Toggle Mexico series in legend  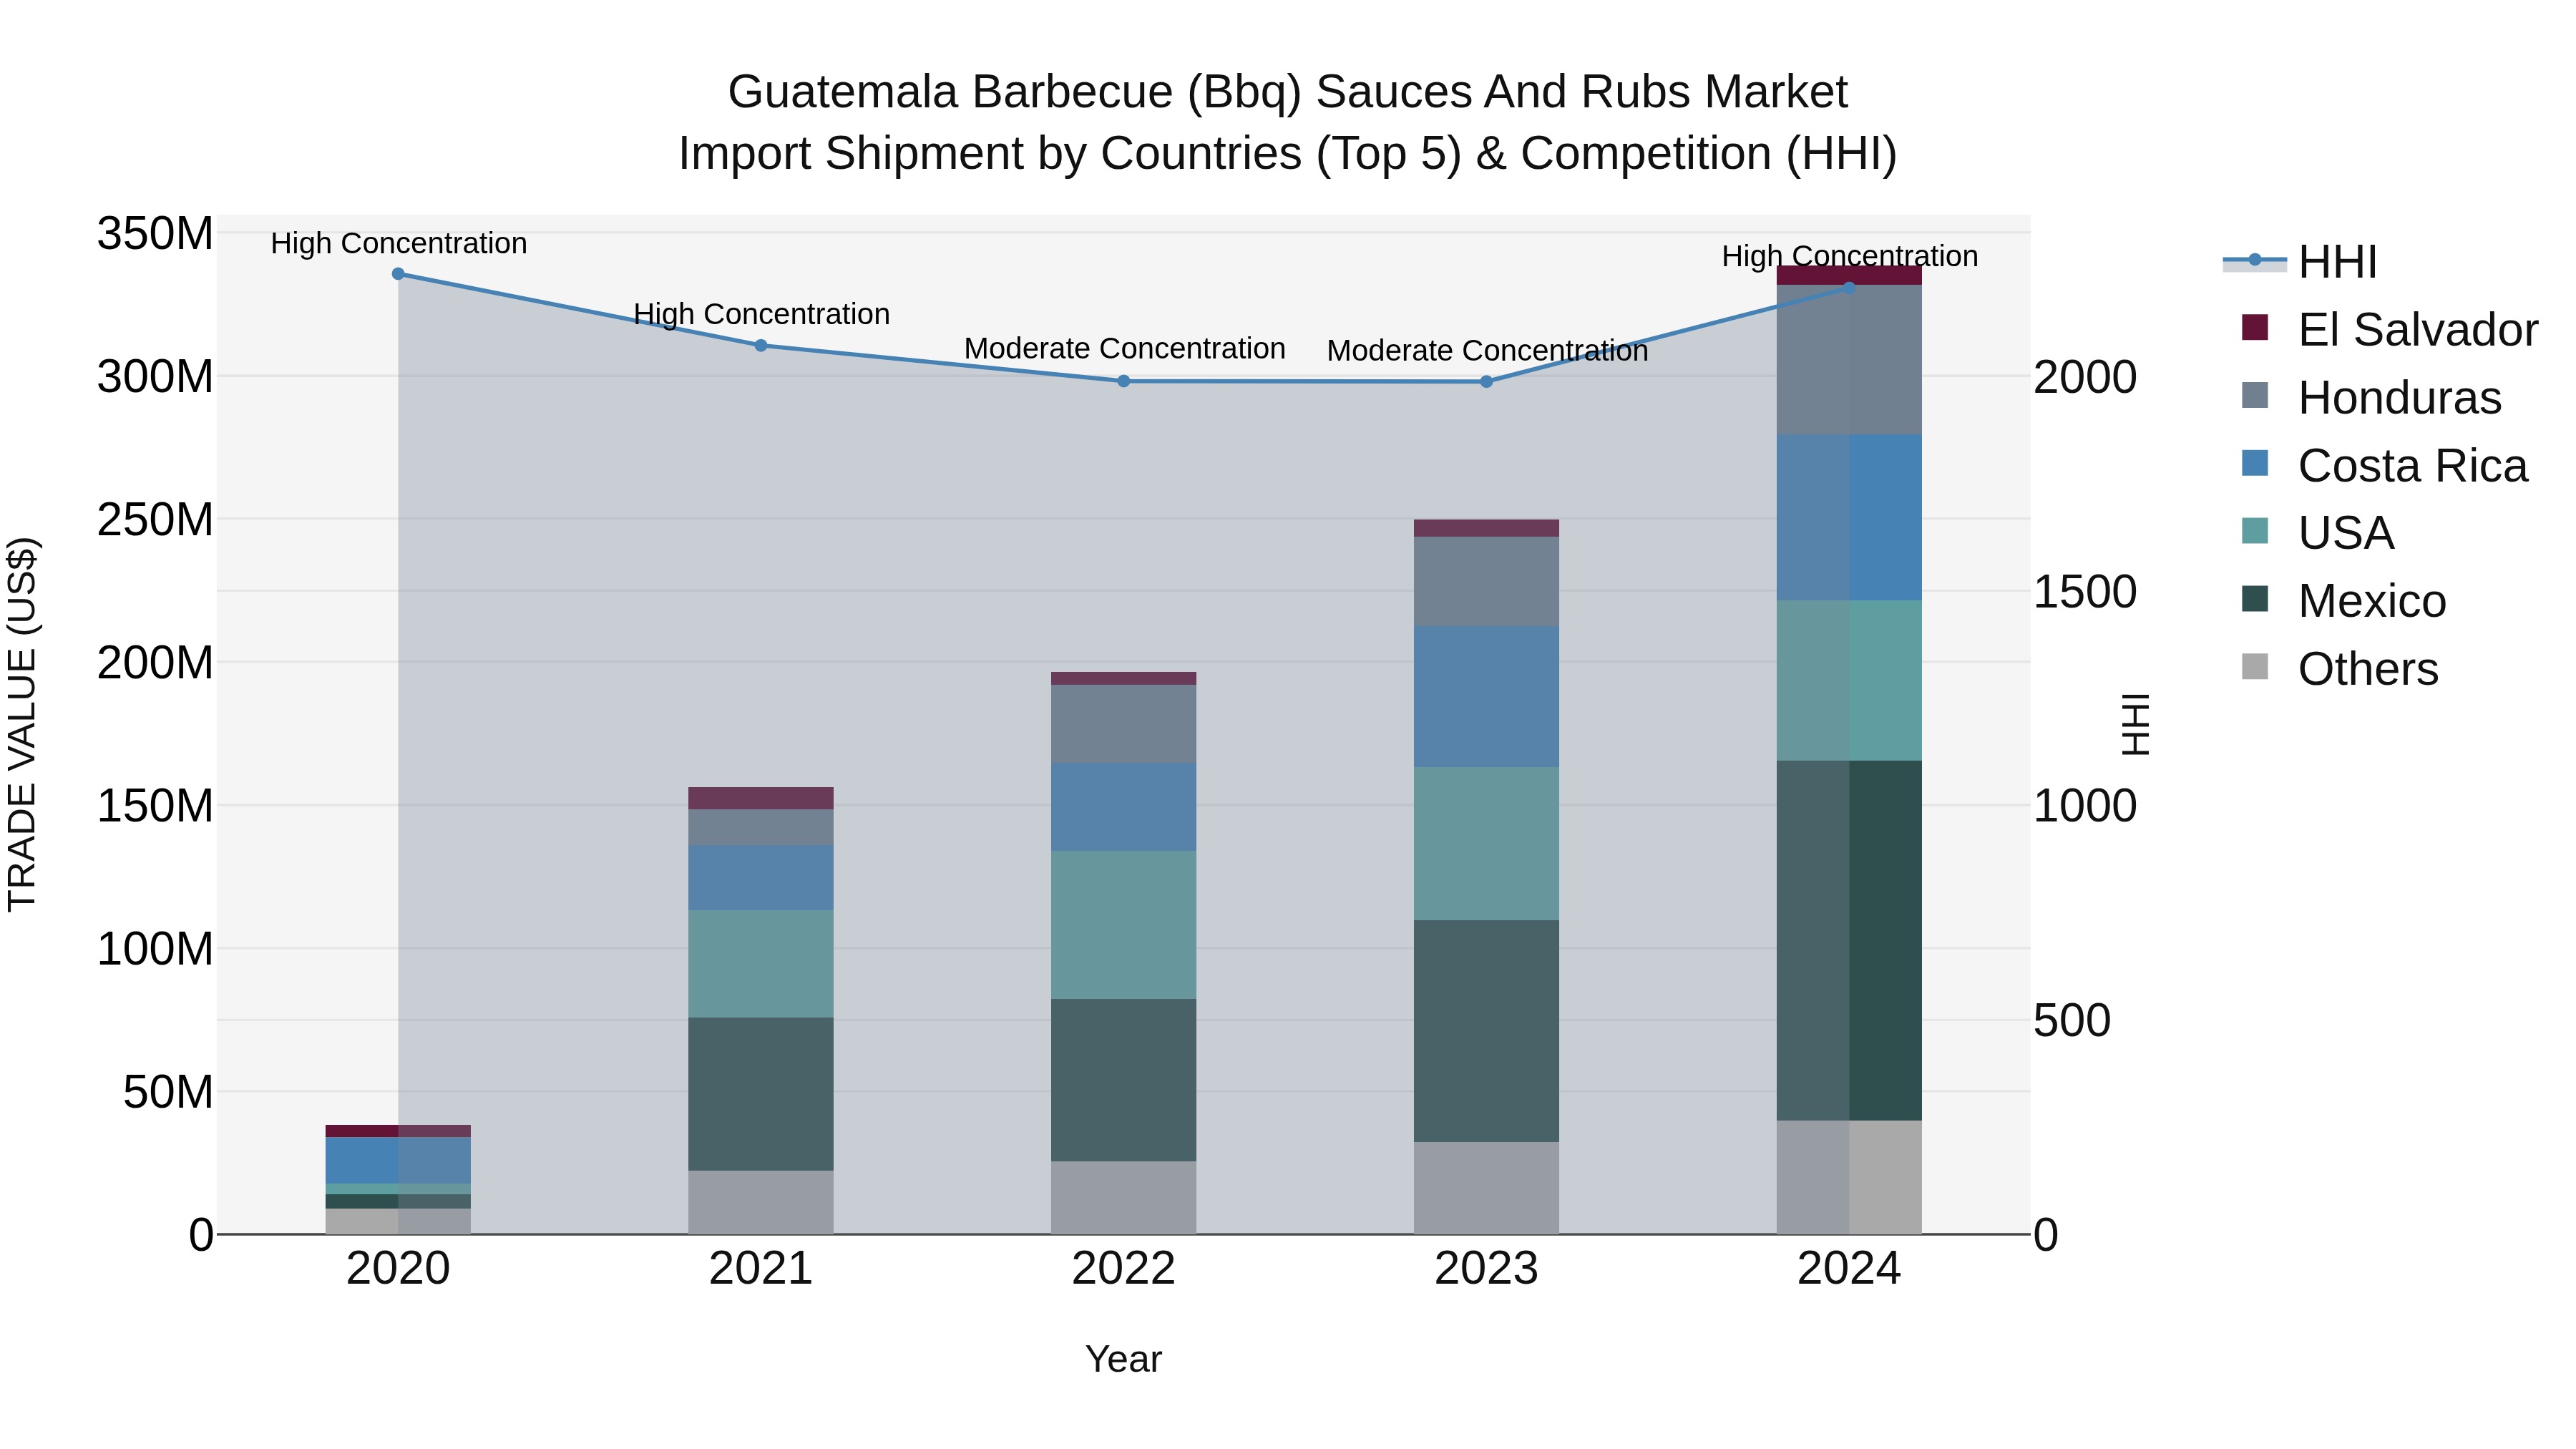coord(2344,600)
